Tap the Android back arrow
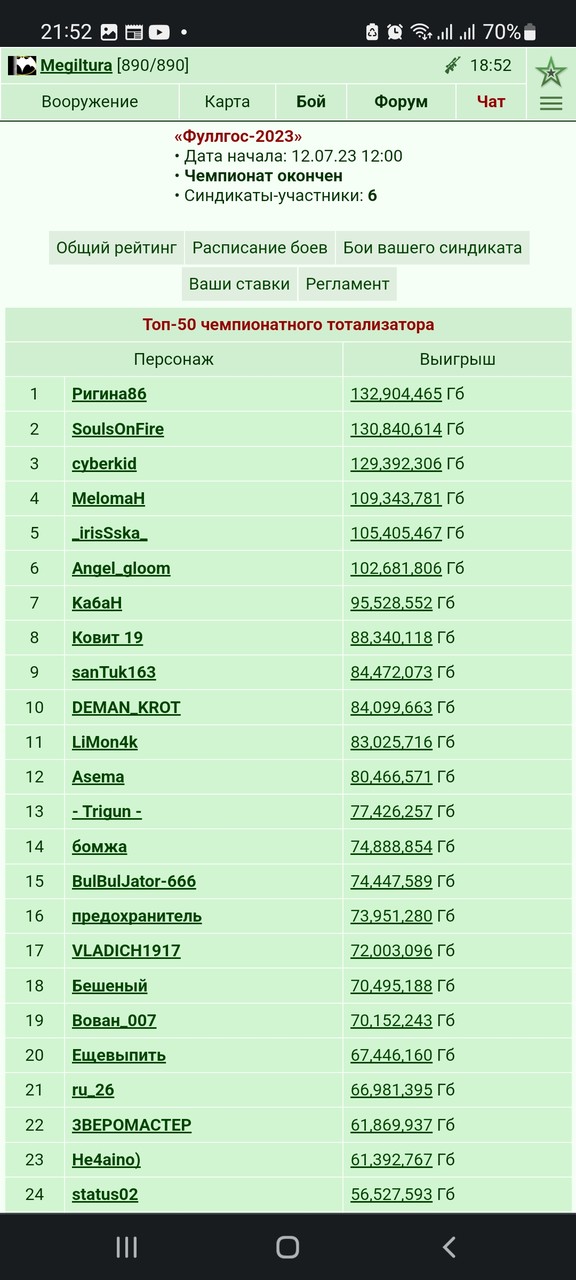Image resolution: width=576 pixels, height=1280 pixels. (x=449, y=1246)
